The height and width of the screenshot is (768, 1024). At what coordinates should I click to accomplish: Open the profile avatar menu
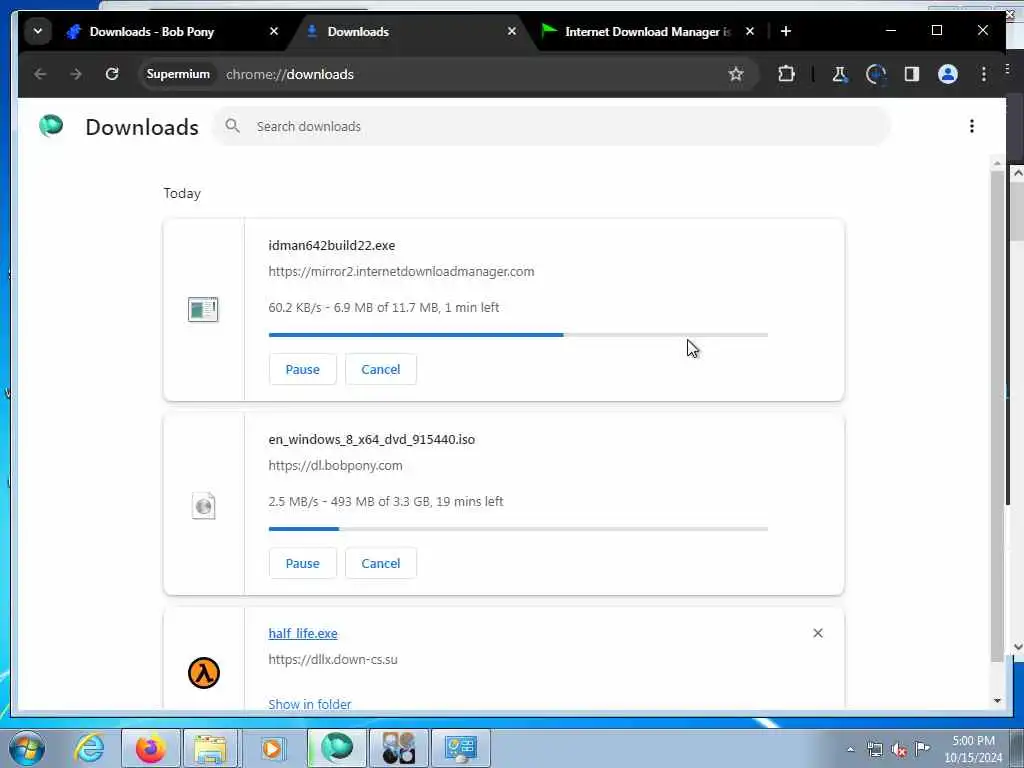(x=948, y=74)
